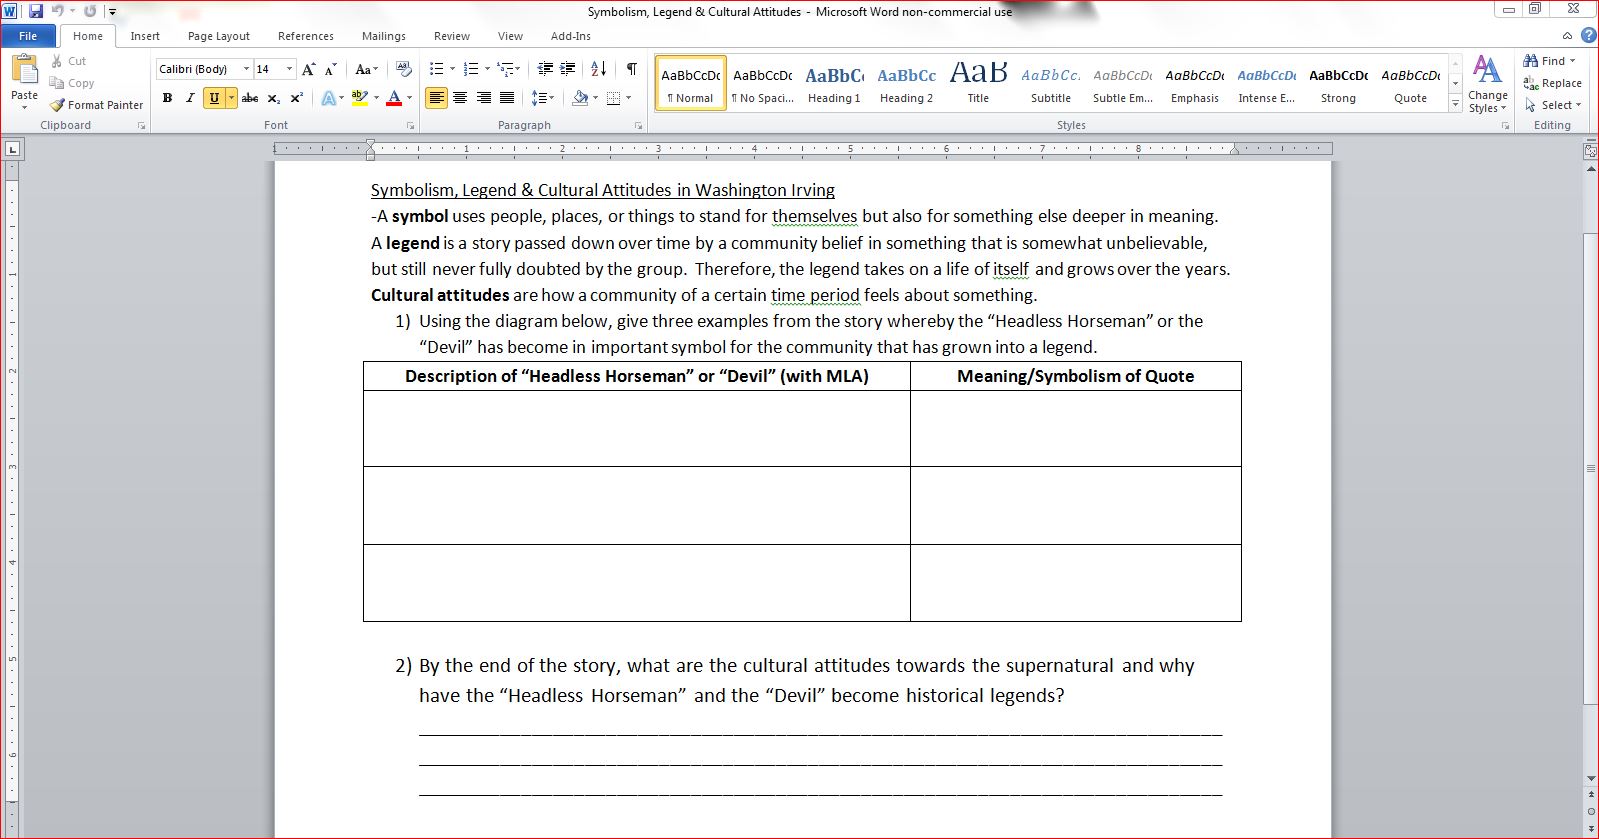Viewport: 1599px width, 839px height.
Task: Click the vertical scrollbar thumb
Action: click(x=1590, y=468)
